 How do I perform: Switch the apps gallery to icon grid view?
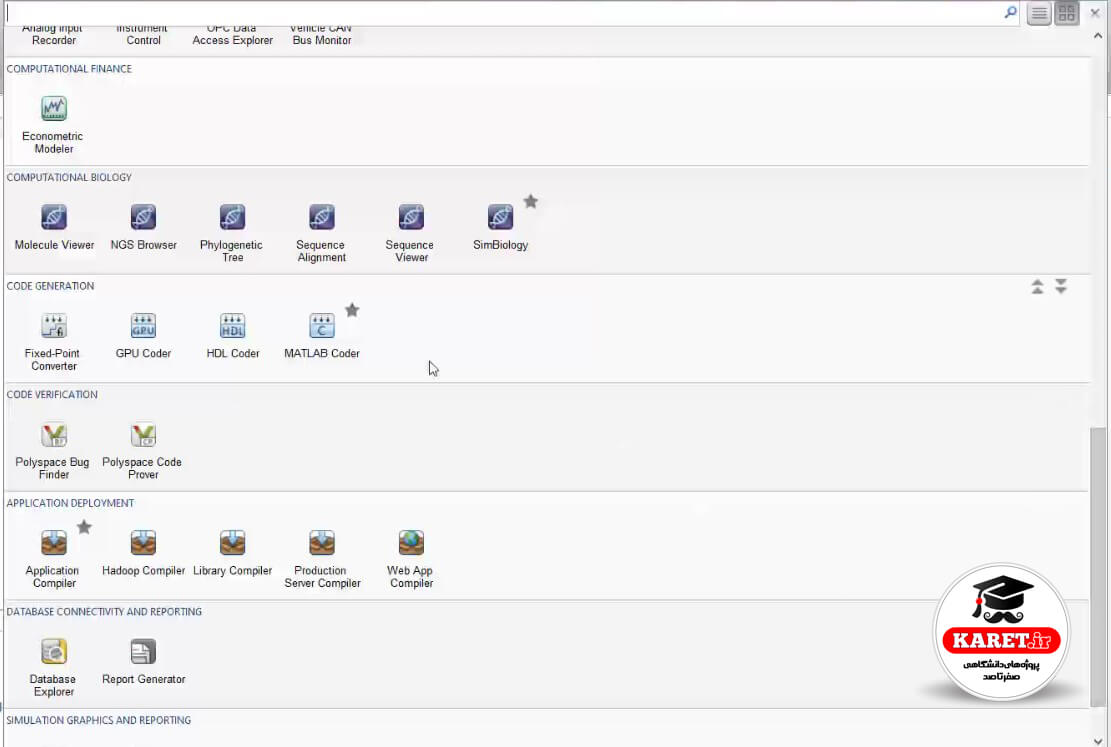(x=1067, y=13)
